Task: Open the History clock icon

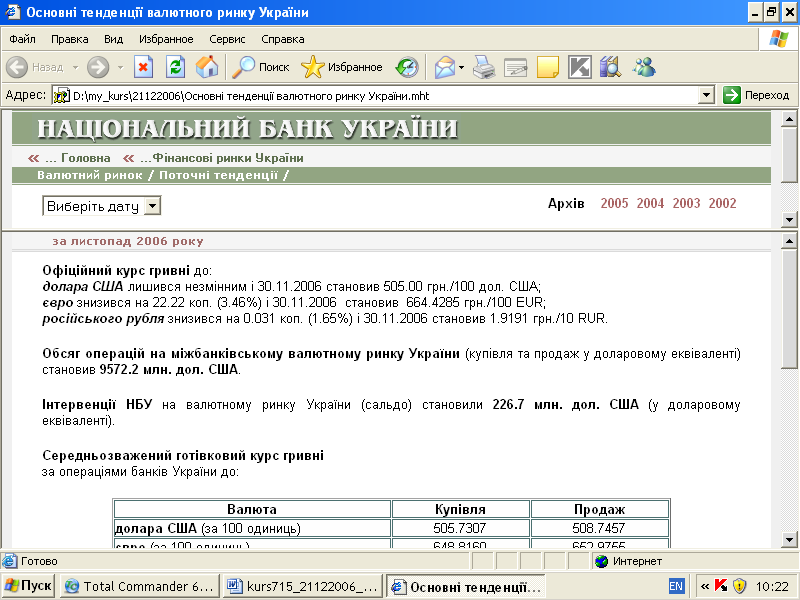Action: point(407,67)
